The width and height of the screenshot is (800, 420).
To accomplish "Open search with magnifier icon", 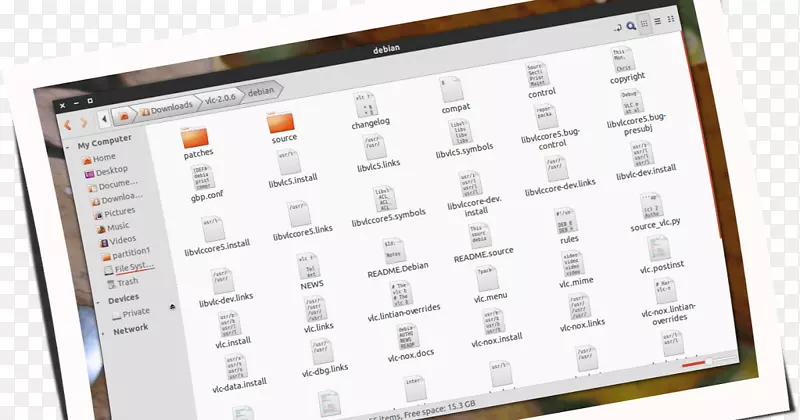I will click(x=631, y=26).
